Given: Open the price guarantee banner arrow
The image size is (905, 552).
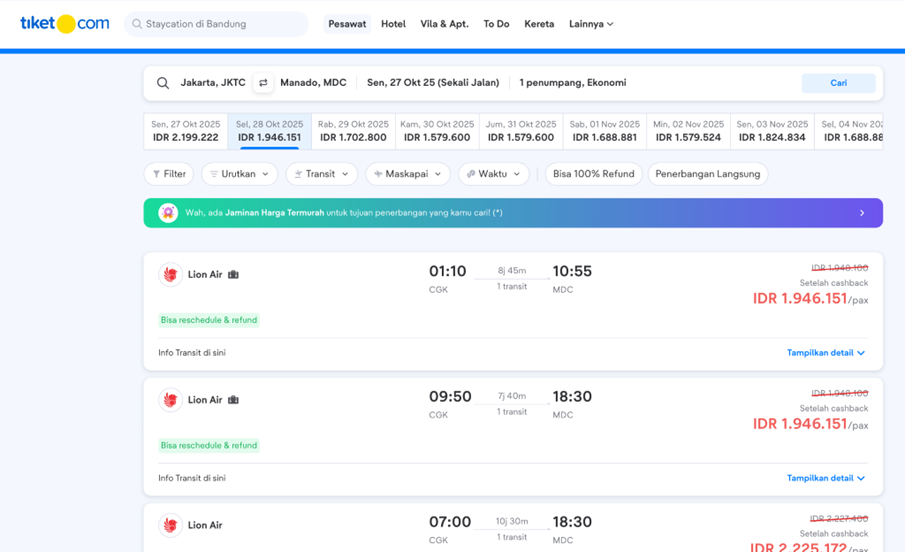Looking at the screenshot, I should (862, 213).
